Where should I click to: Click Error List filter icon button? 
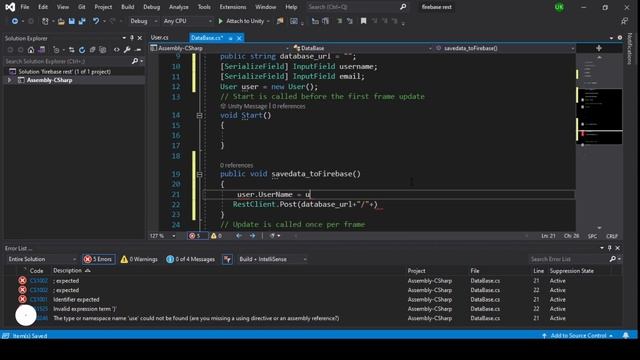click(227, 259)
